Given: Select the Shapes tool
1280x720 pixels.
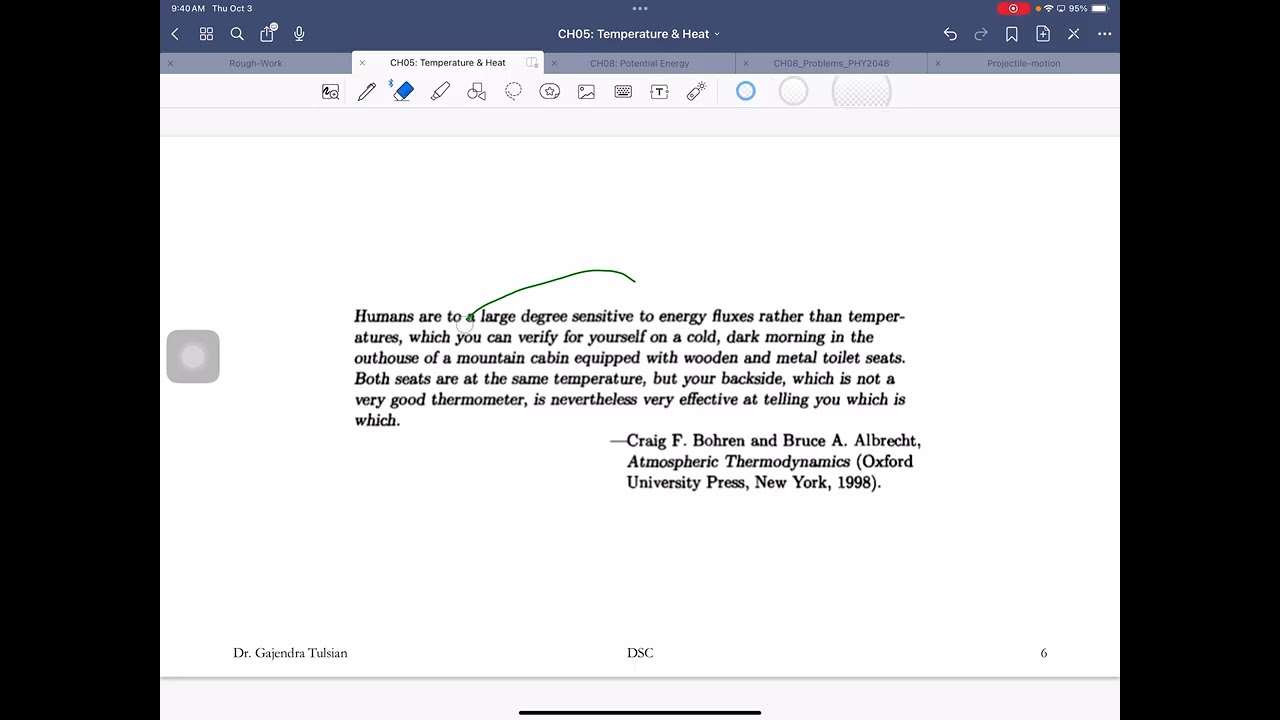Looking at the screenshot, I should coord(477,92).
